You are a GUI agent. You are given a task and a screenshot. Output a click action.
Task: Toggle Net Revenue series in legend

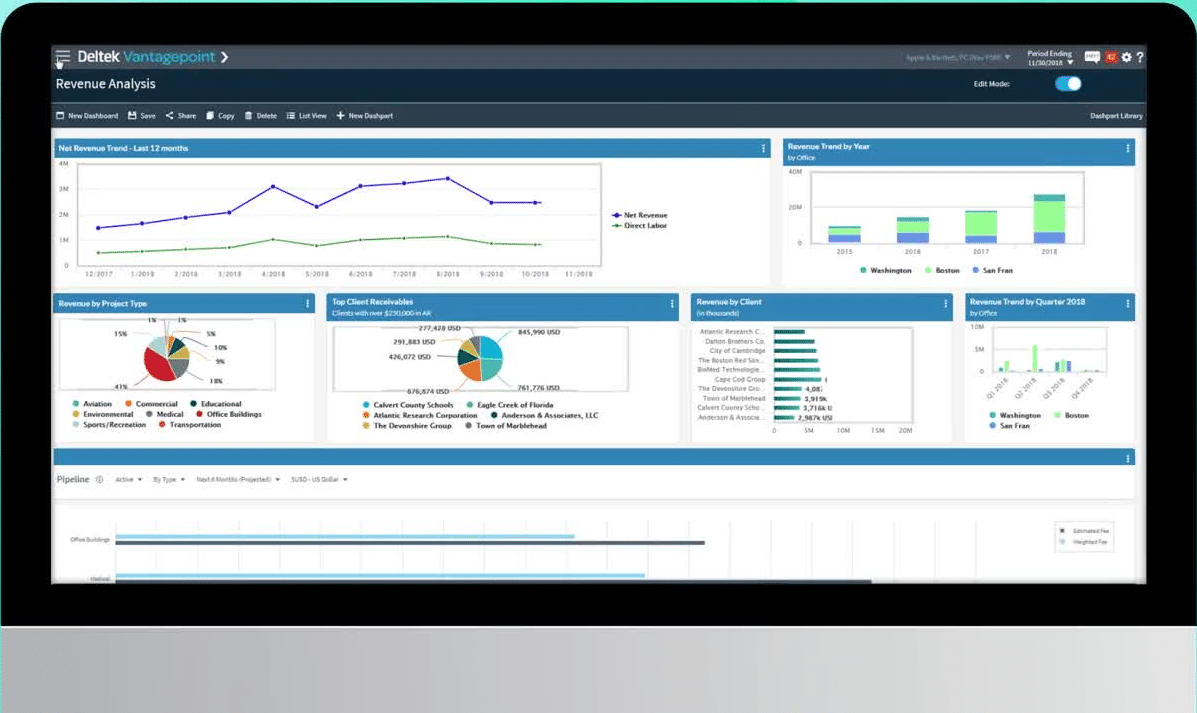click(x=640, y=215)
